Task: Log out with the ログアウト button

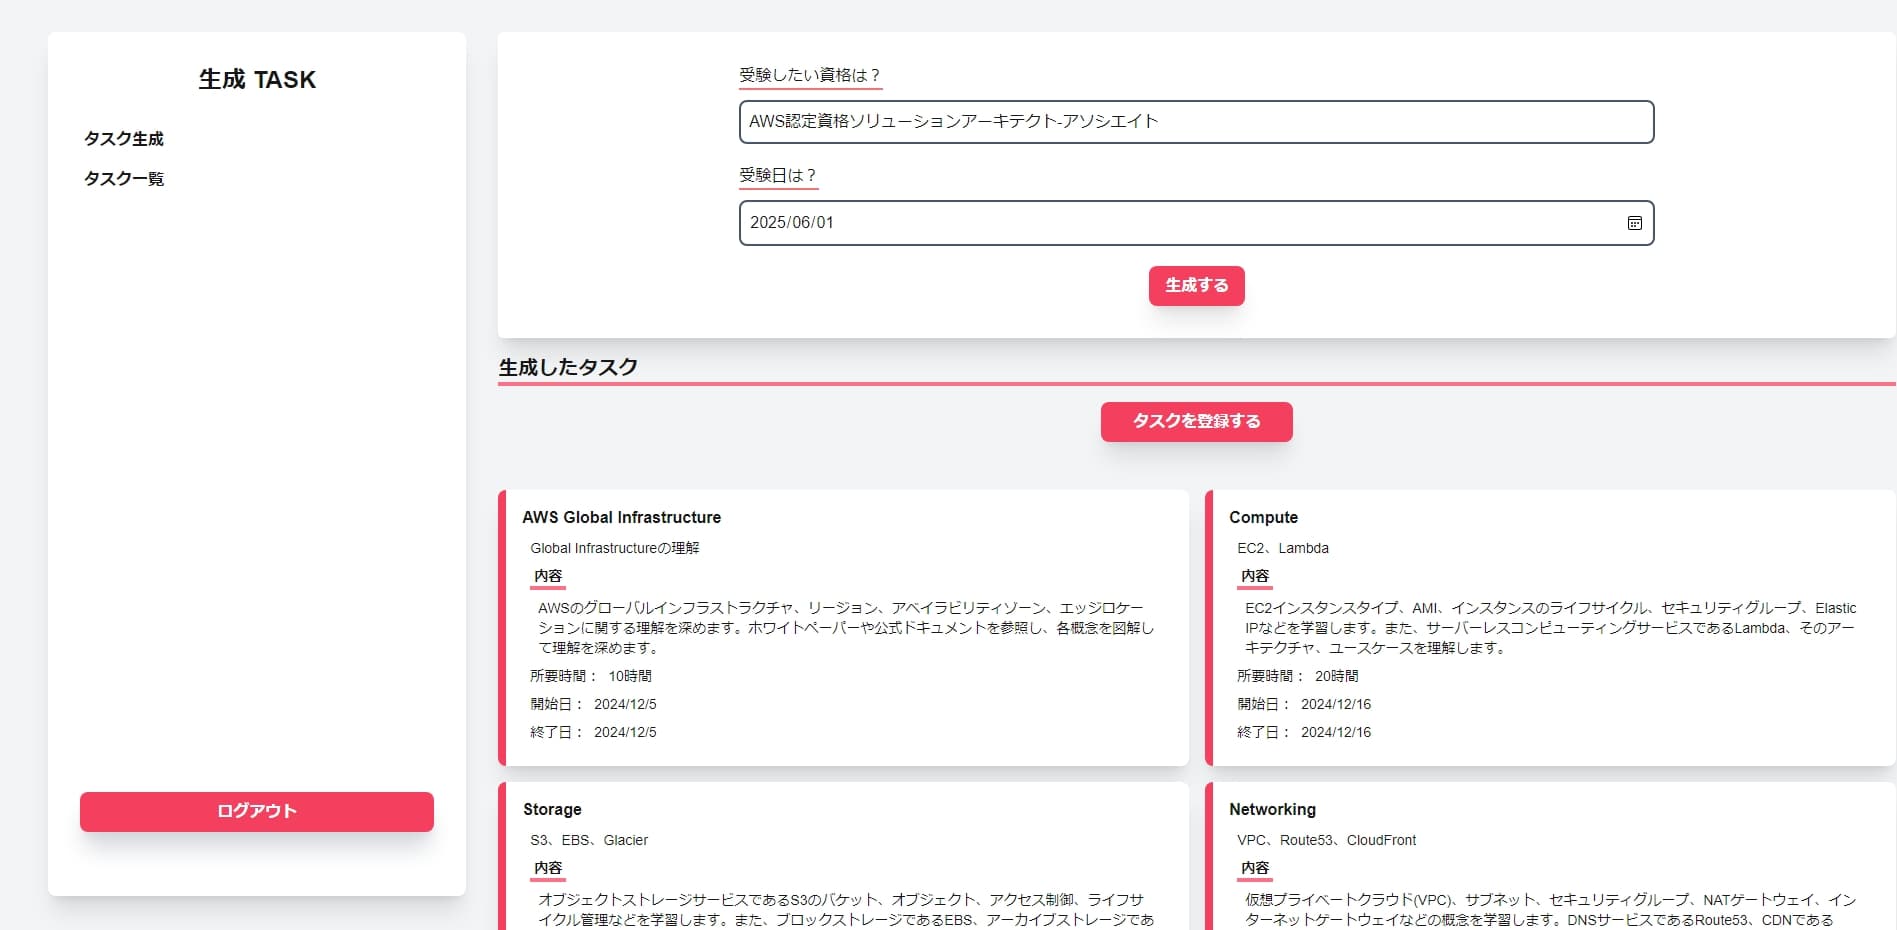Action: pyautogui.click(x=257, y=811)
